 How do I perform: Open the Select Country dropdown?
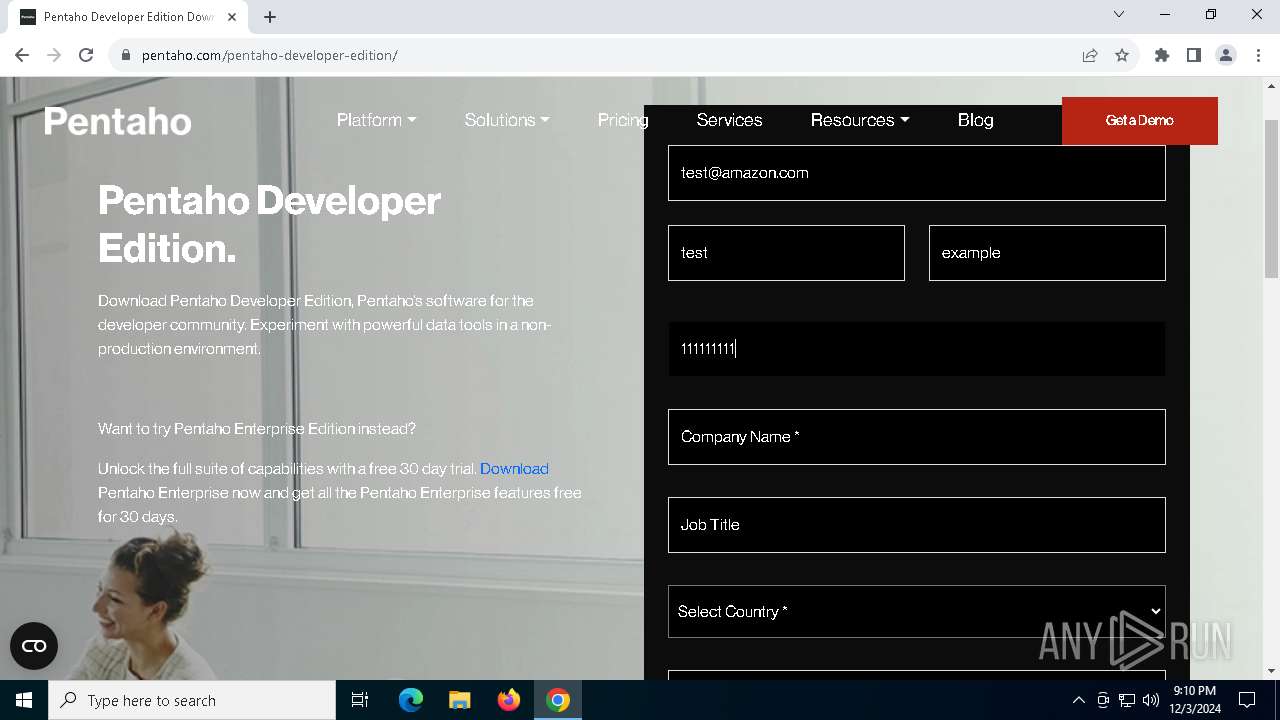click(x=917, y=611)
